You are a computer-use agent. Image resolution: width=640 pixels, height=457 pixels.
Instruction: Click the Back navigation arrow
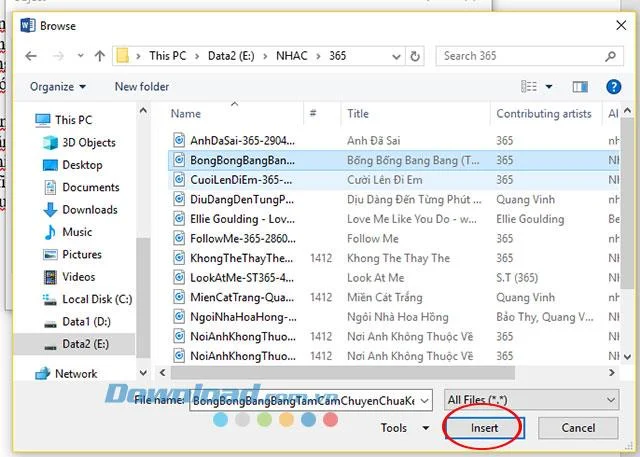pos(31,56)
